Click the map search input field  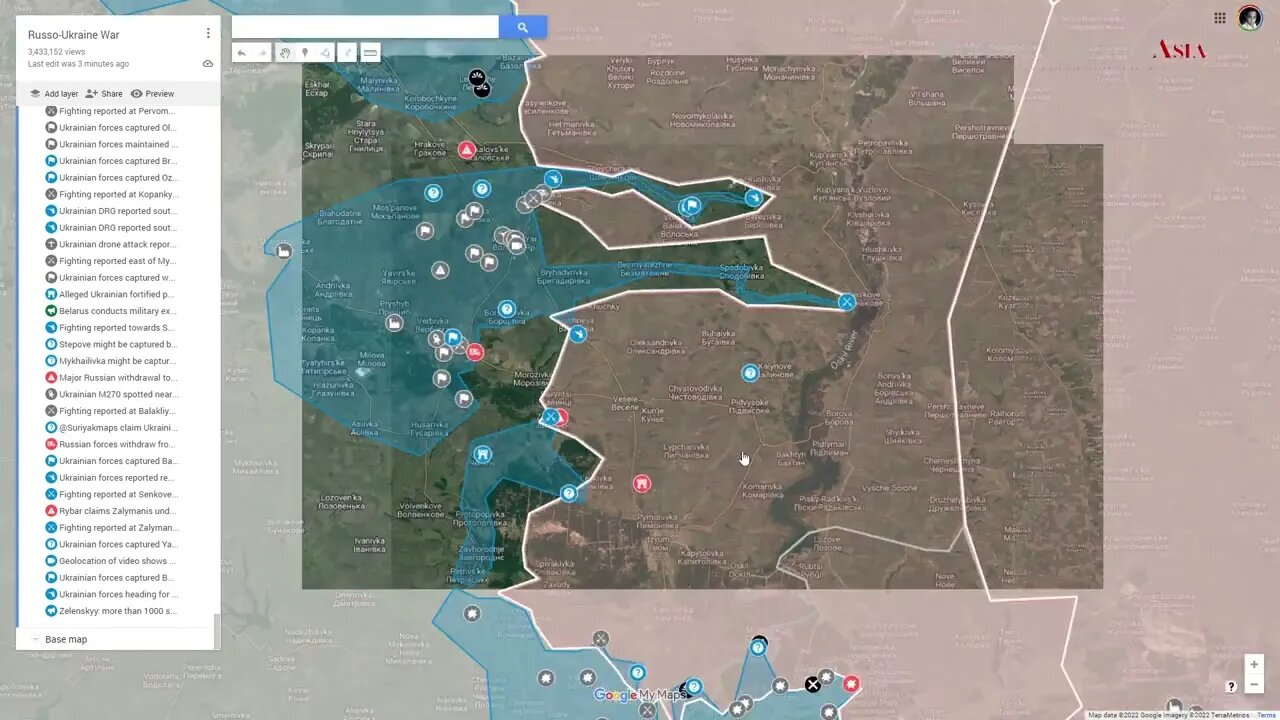[x=365, y=28]
